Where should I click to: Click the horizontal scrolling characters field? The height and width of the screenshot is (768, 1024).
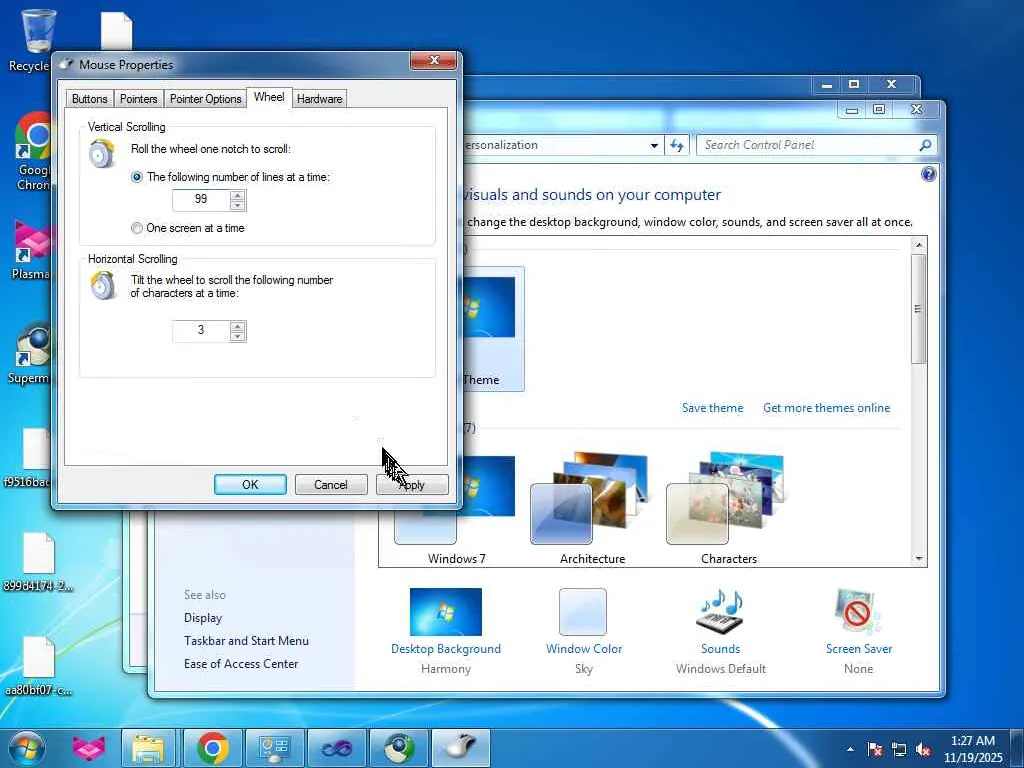[201, 331]
